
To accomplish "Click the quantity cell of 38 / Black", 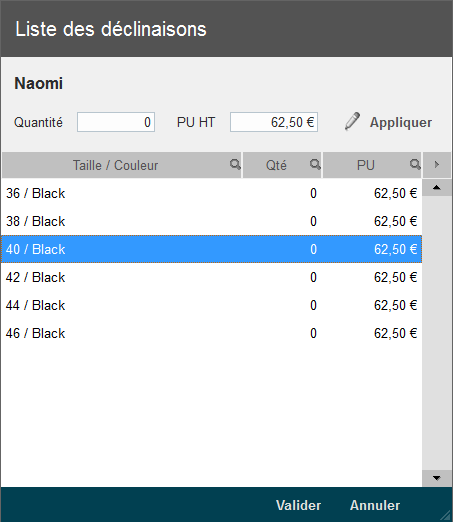I will click(x=313, y=221).
